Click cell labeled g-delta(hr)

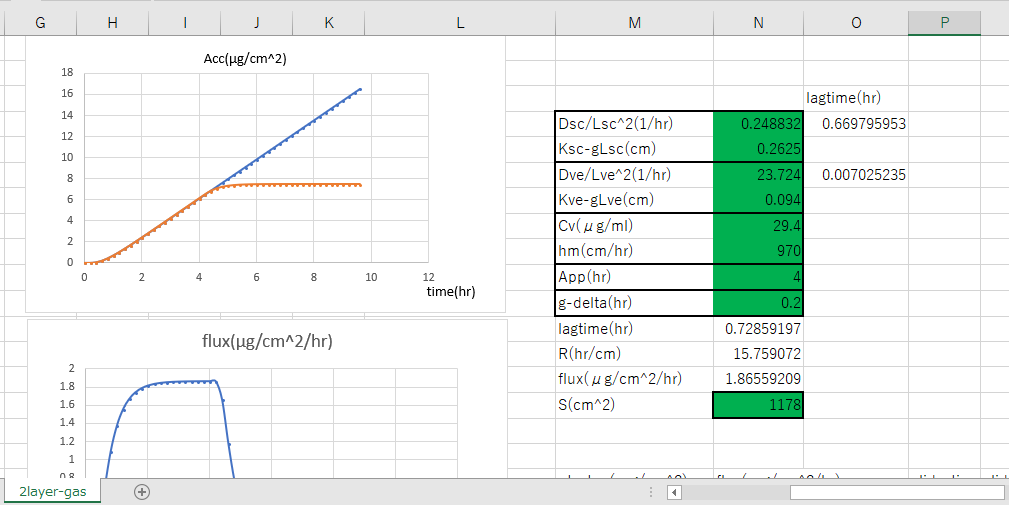634,303
